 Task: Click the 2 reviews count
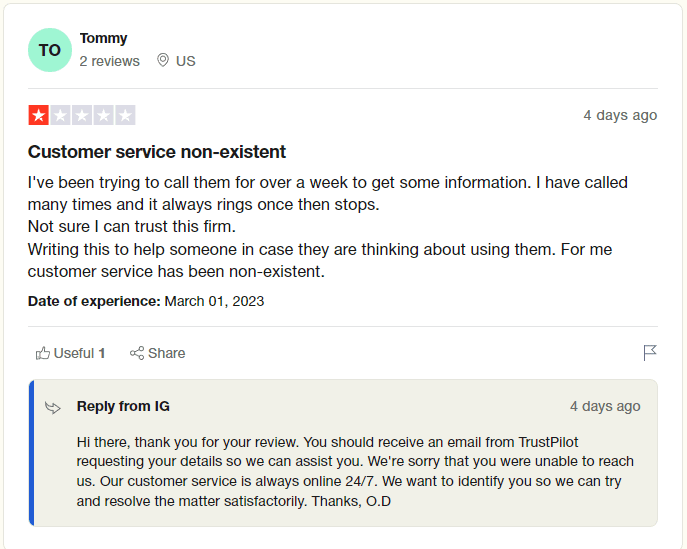pyautogui.click(x=110, y=61)
